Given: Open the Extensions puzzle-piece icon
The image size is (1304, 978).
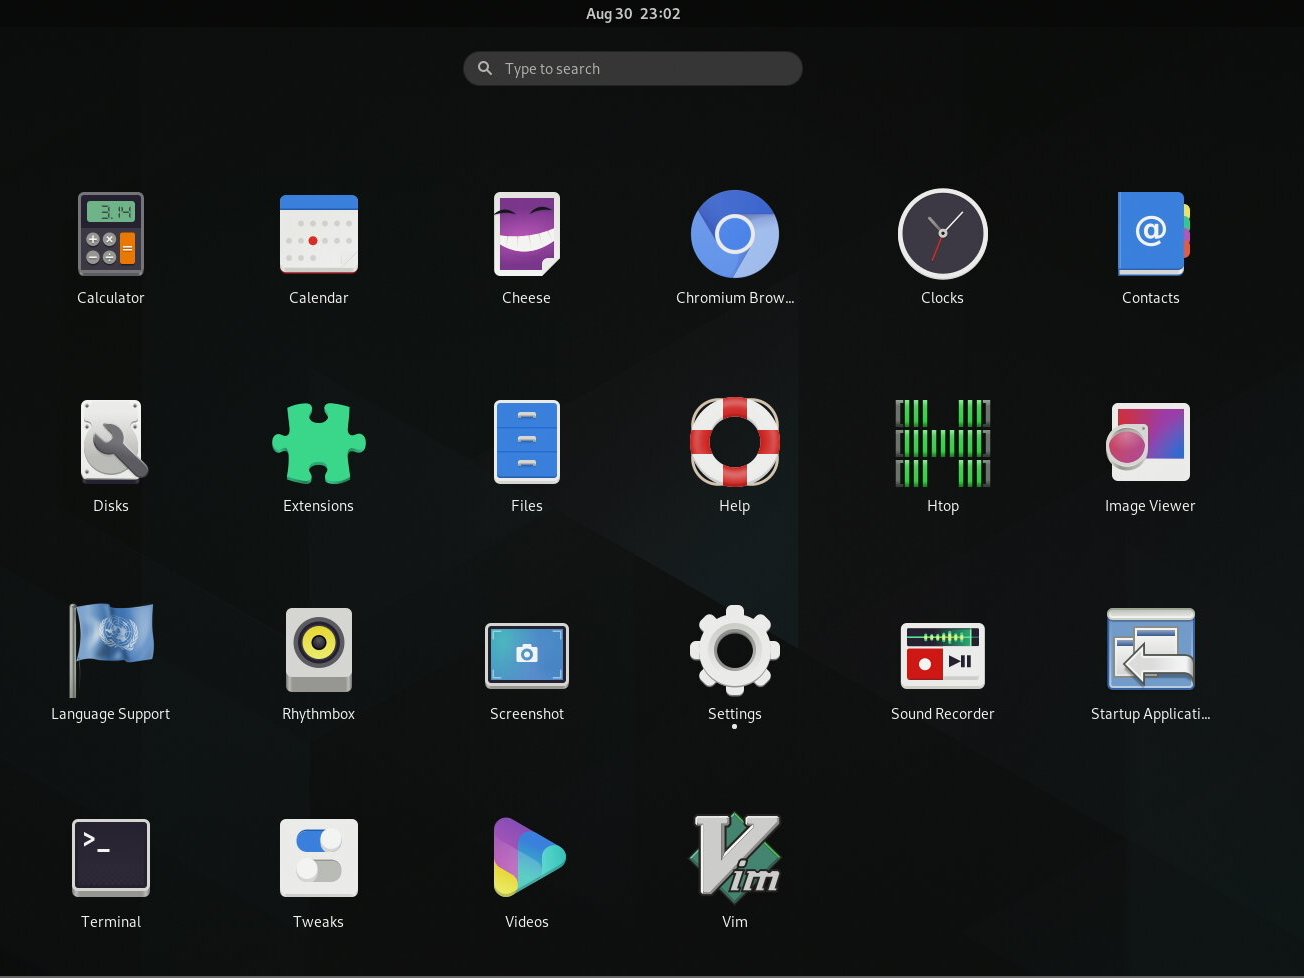Looking at the screenshot, I should tap(319, 442).
